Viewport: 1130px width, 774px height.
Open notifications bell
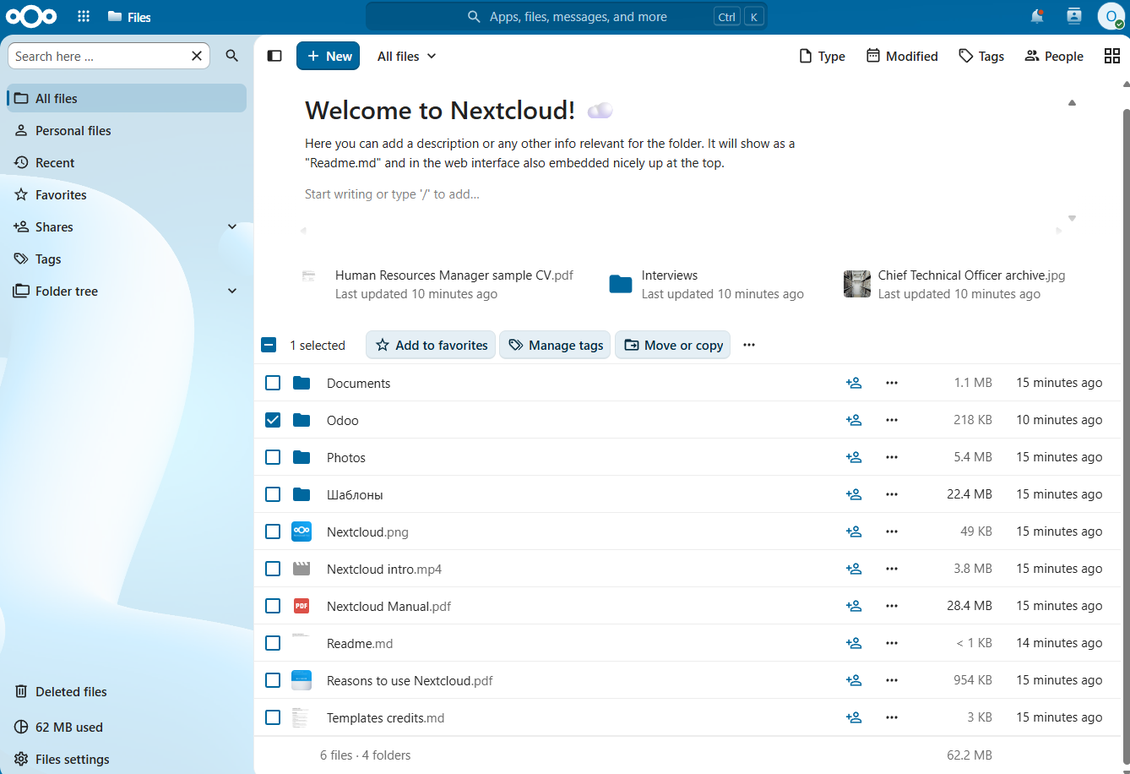pyautogui.click(x=1037, y=17)
